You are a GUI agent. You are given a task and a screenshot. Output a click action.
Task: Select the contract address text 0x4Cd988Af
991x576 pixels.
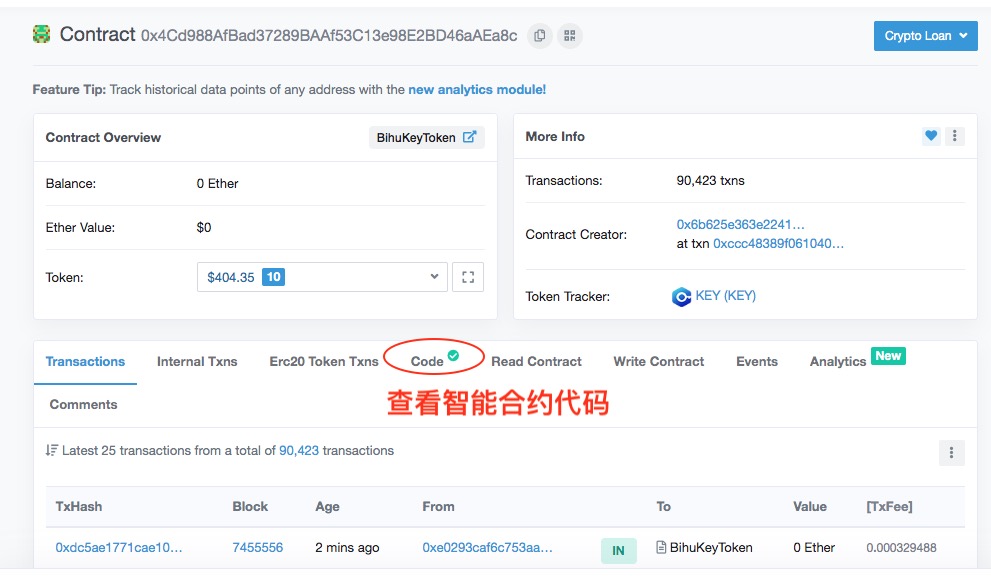click(x=329, y=35)
